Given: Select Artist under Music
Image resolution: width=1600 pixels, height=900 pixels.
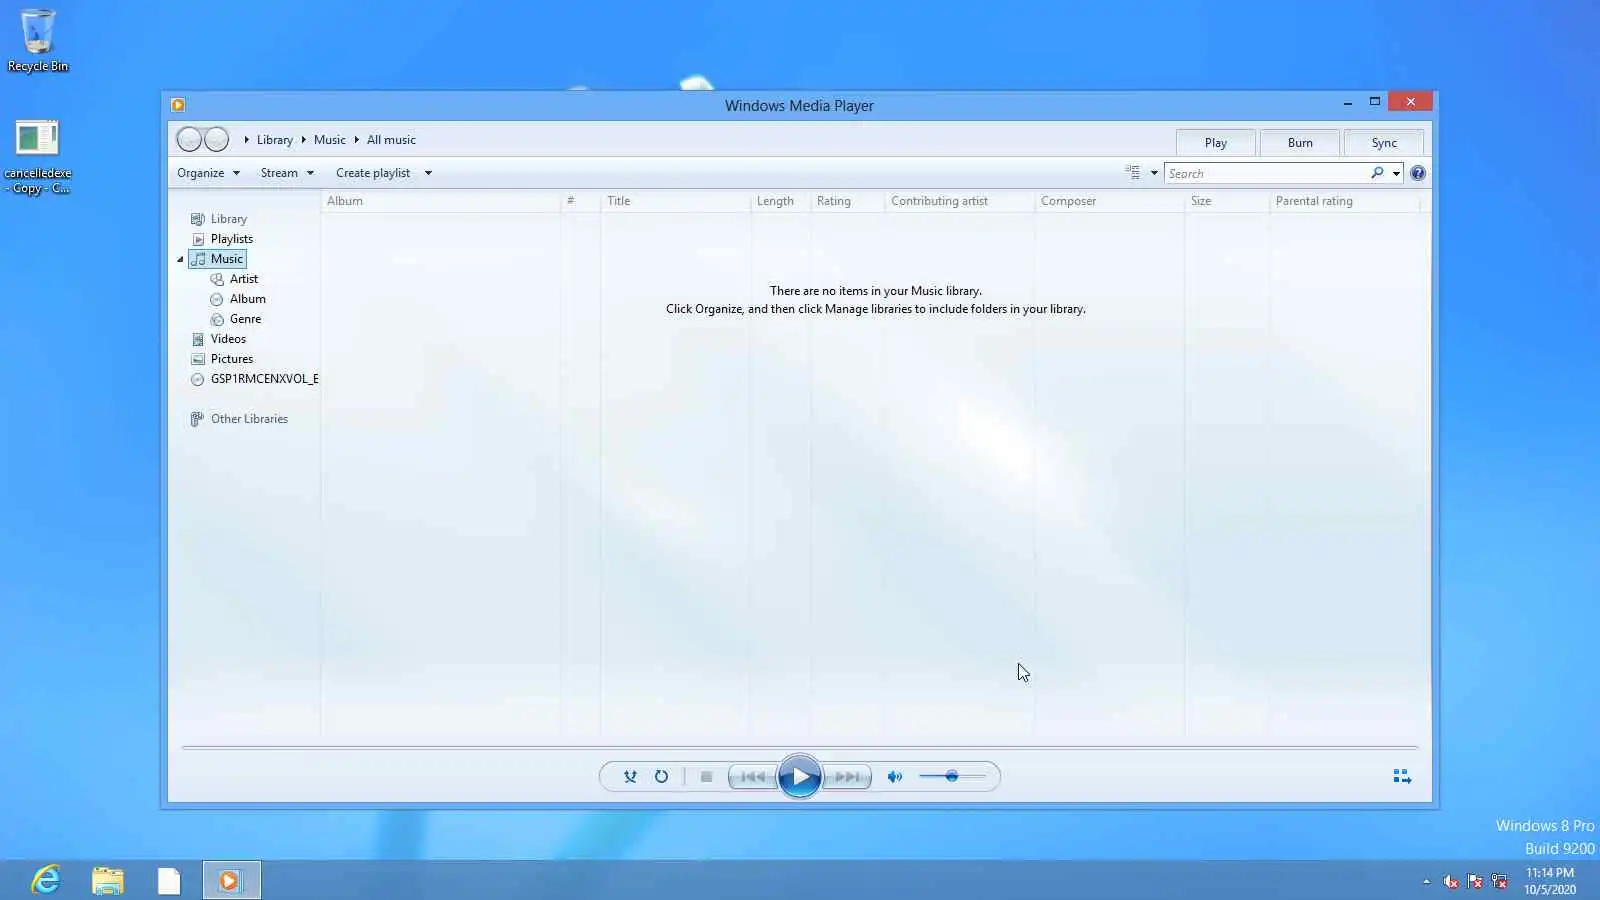Looking at the screenshot, I should [243, 279].
